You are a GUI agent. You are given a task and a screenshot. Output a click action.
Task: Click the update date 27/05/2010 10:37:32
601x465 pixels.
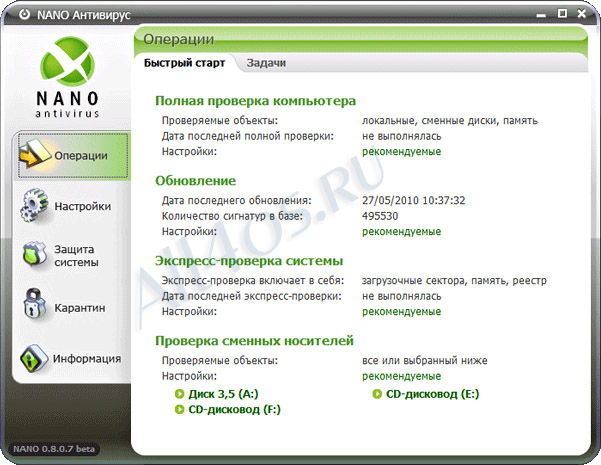coord(413,200)
